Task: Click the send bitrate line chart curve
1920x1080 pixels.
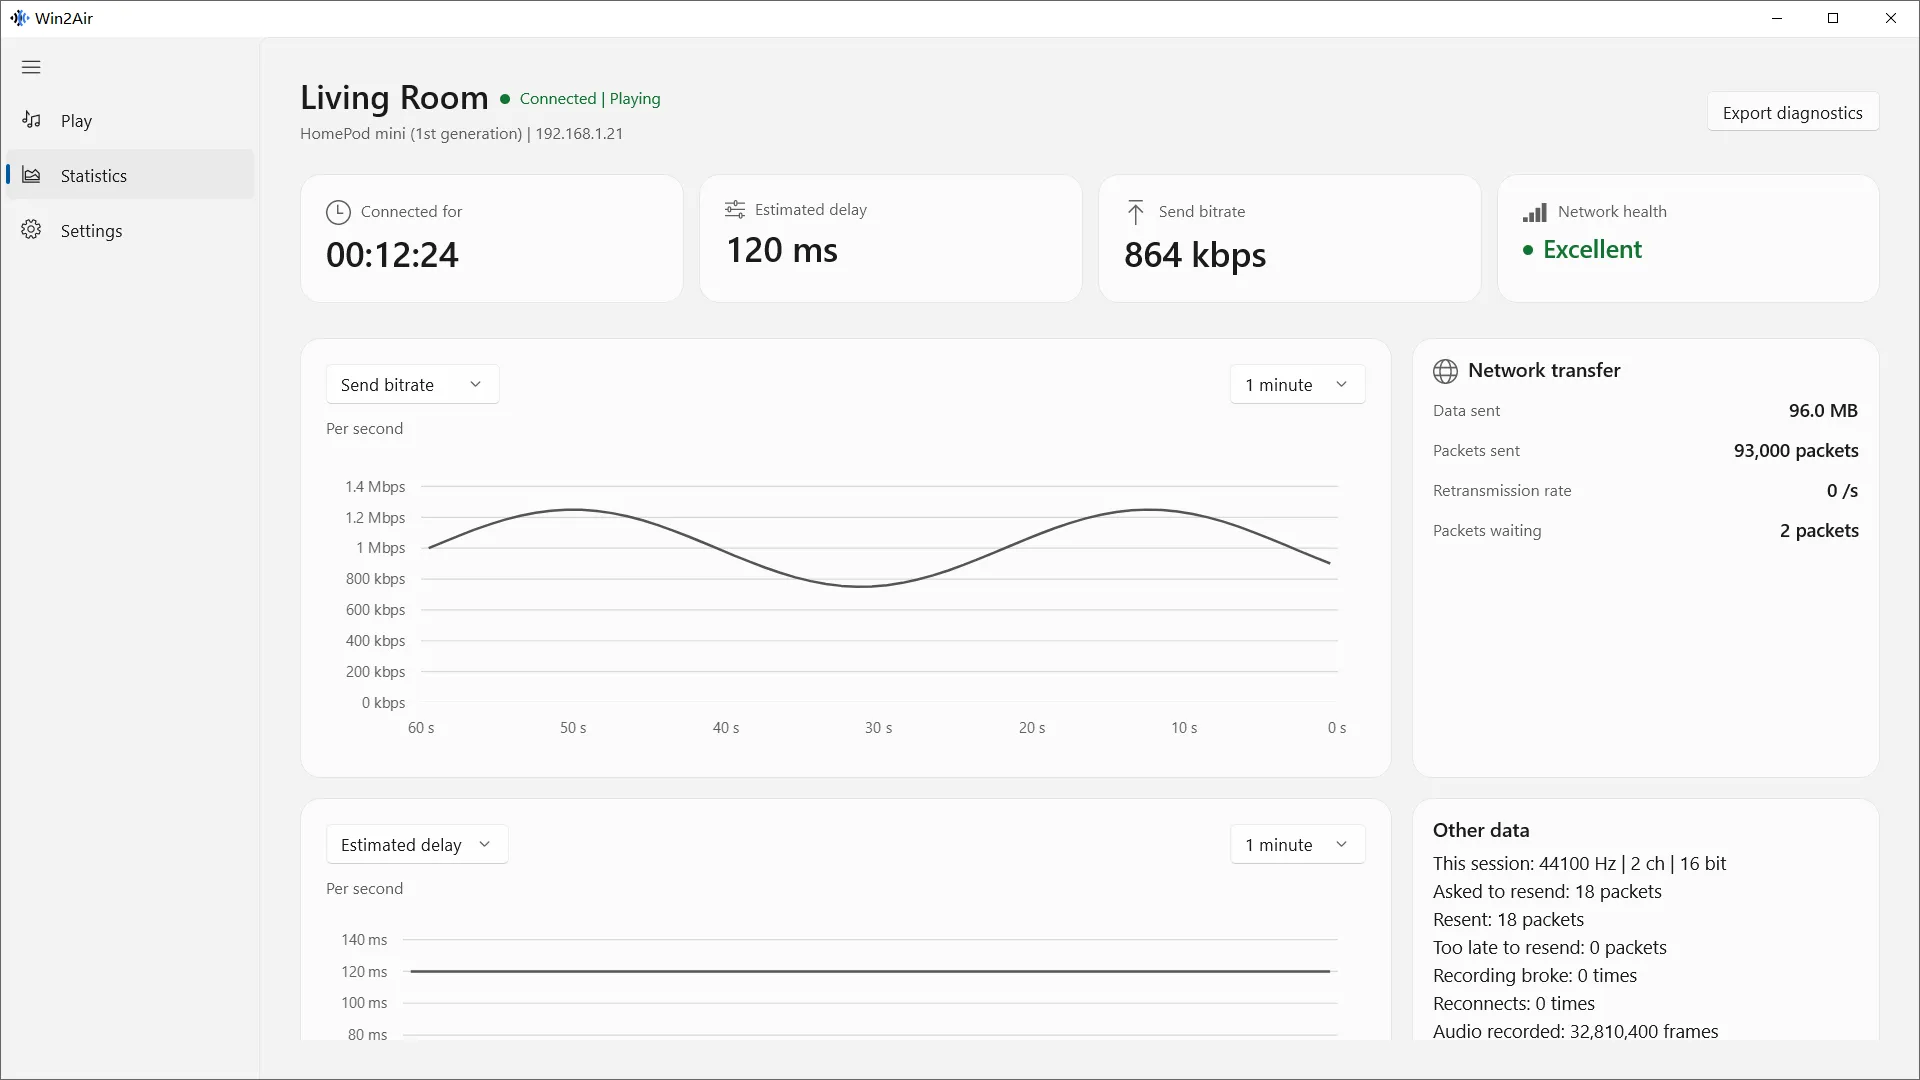Action: click(862, 586)
